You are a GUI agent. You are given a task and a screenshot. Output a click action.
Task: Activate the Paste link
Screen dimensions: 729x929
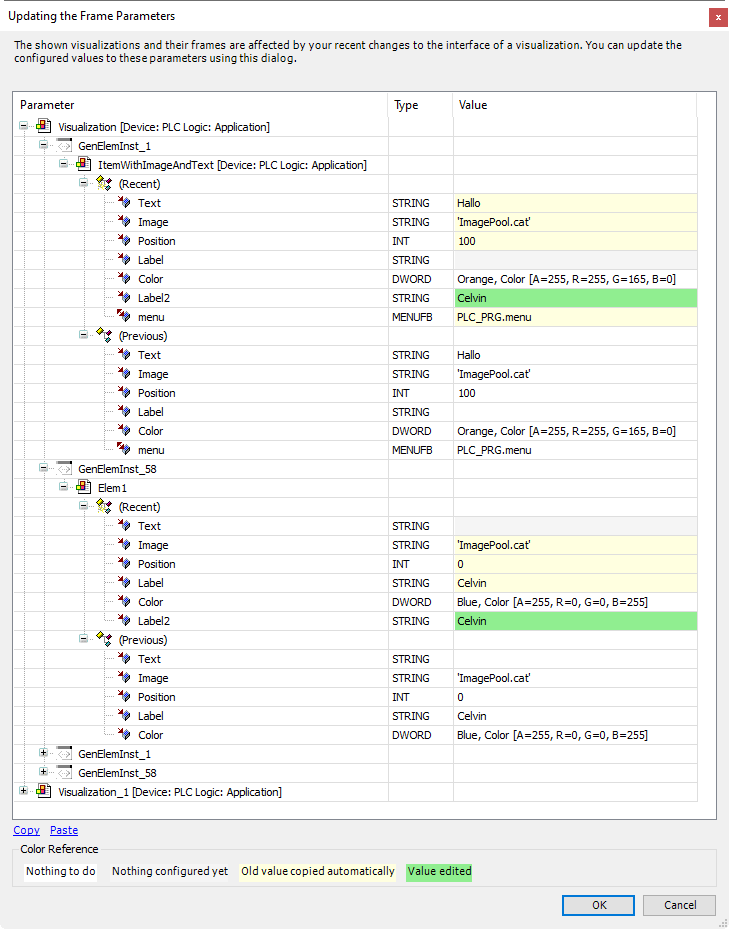tap(63, 830)
